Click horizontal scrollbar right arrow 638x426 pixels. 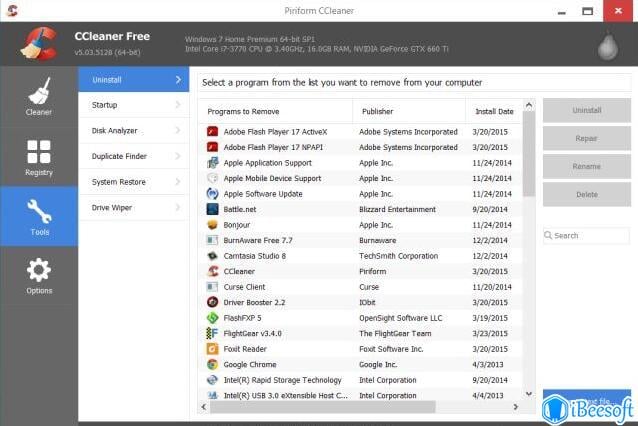point(516,406)
